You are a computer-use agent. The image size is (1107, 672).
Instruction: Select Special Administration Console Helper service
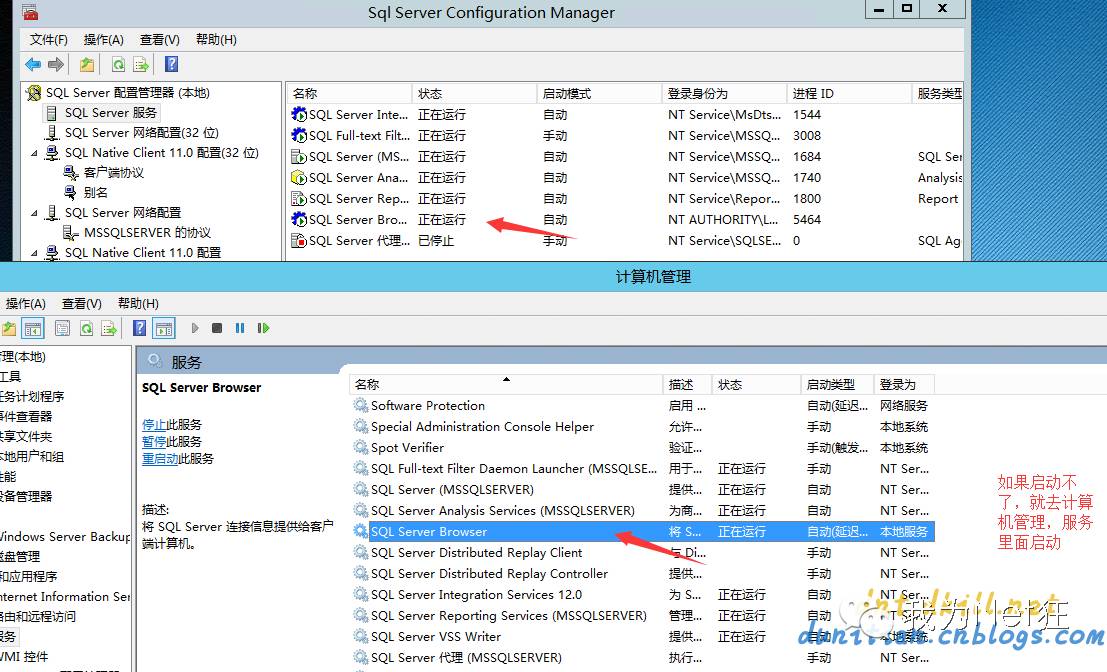pyautogui.click(x=642, y=427)
